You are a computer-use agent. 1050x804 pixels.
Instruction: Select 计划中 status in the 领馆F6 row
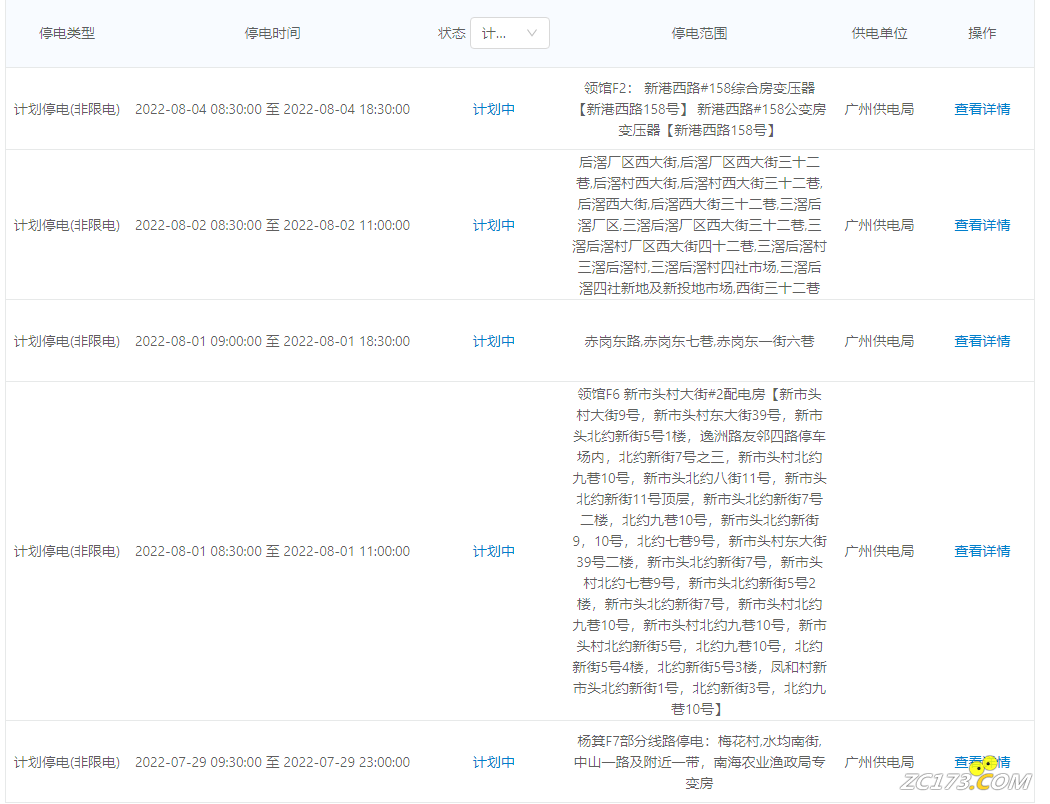point(494,551)
